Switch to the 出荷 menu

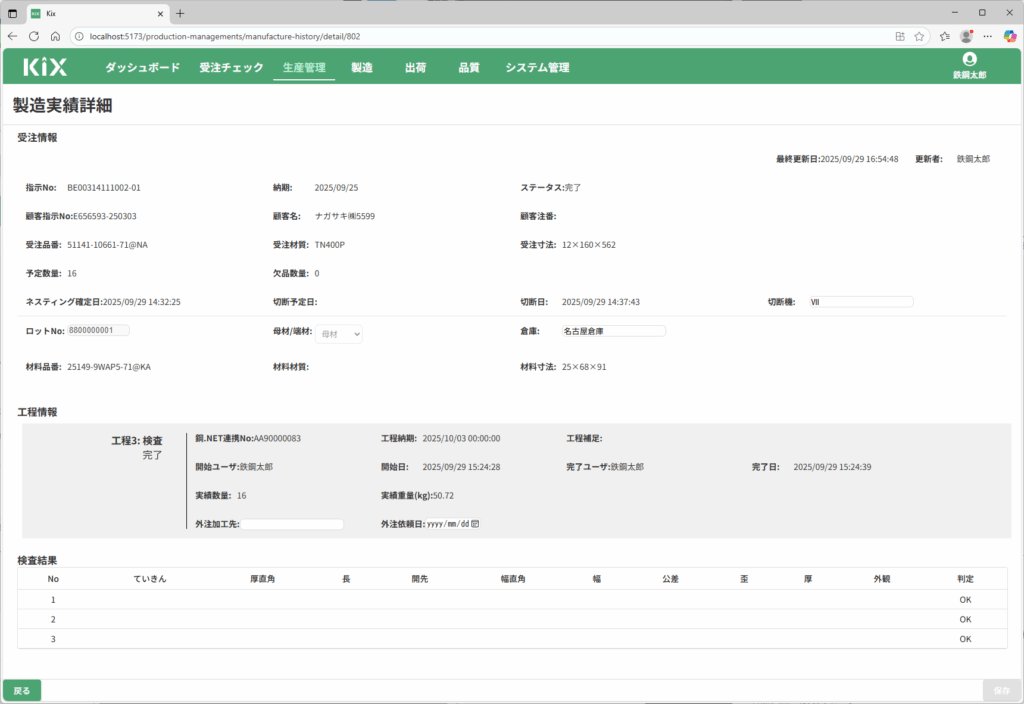point(415,68)
